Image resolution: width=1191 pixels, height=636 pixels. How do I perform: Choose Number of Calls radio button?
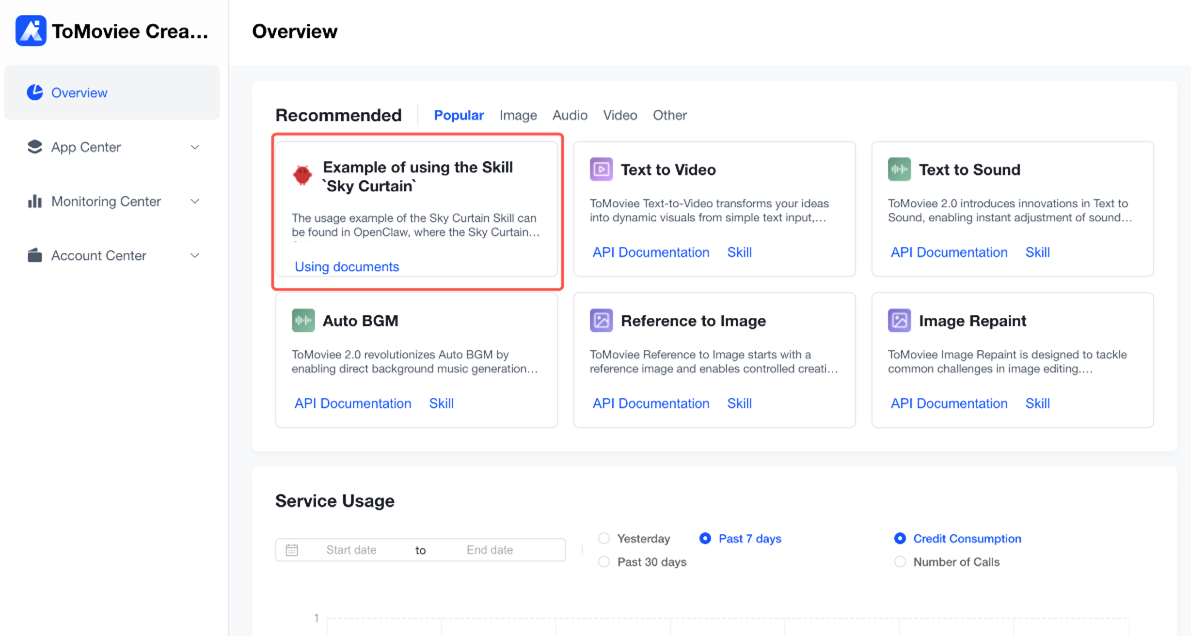(899, 562)
